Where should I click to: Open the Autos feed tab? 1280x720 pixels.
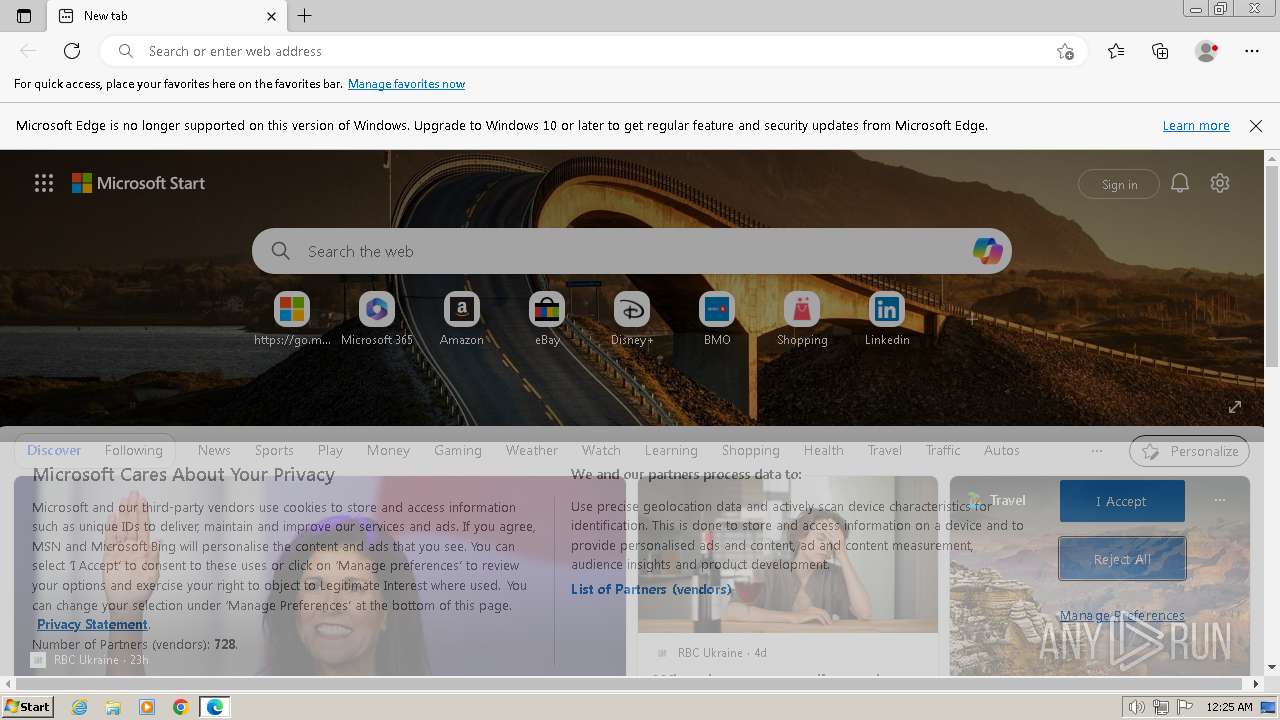[x=1002, y=451]
